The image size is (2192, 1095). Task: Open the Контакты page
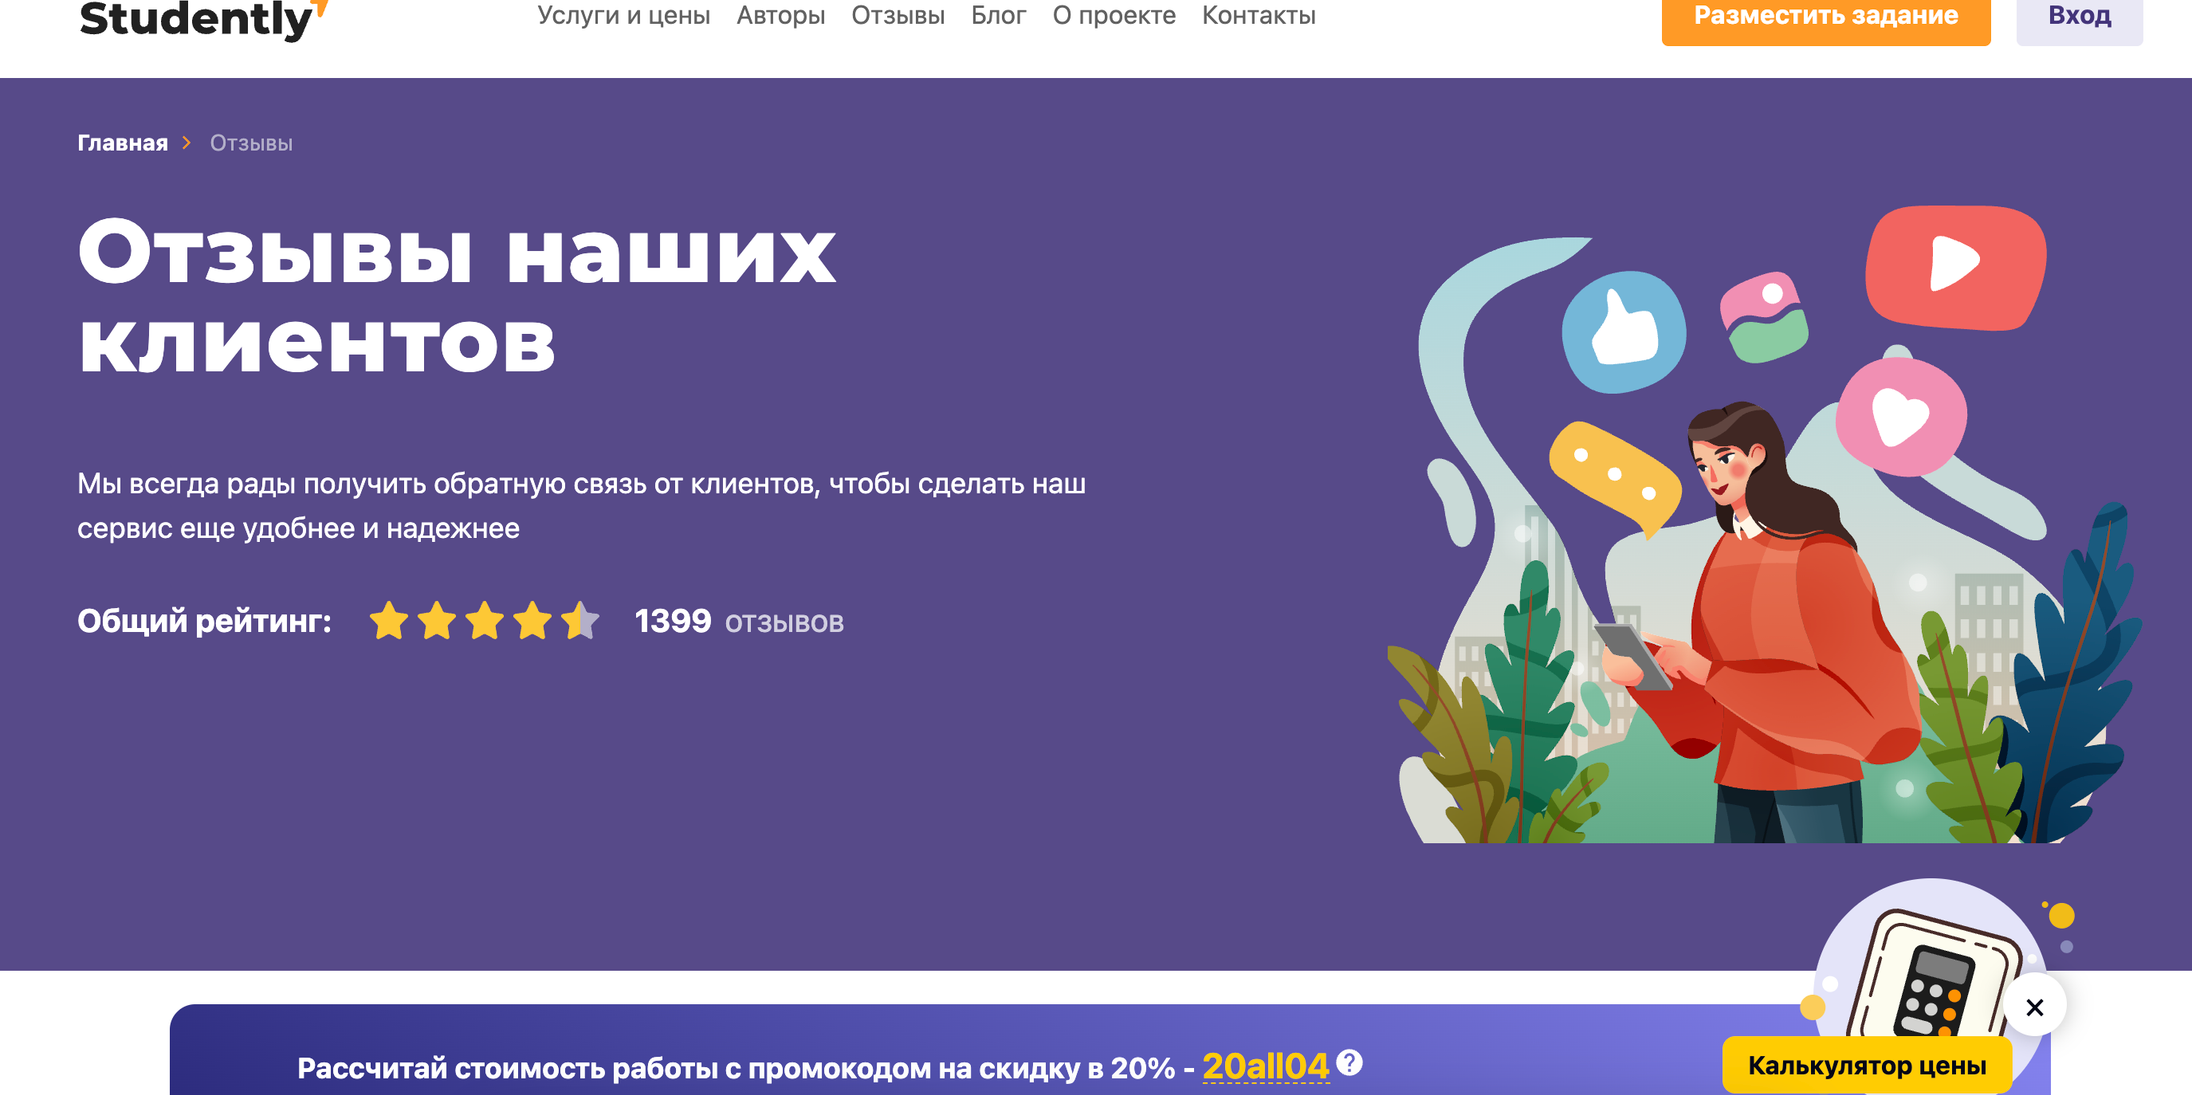1259,16
